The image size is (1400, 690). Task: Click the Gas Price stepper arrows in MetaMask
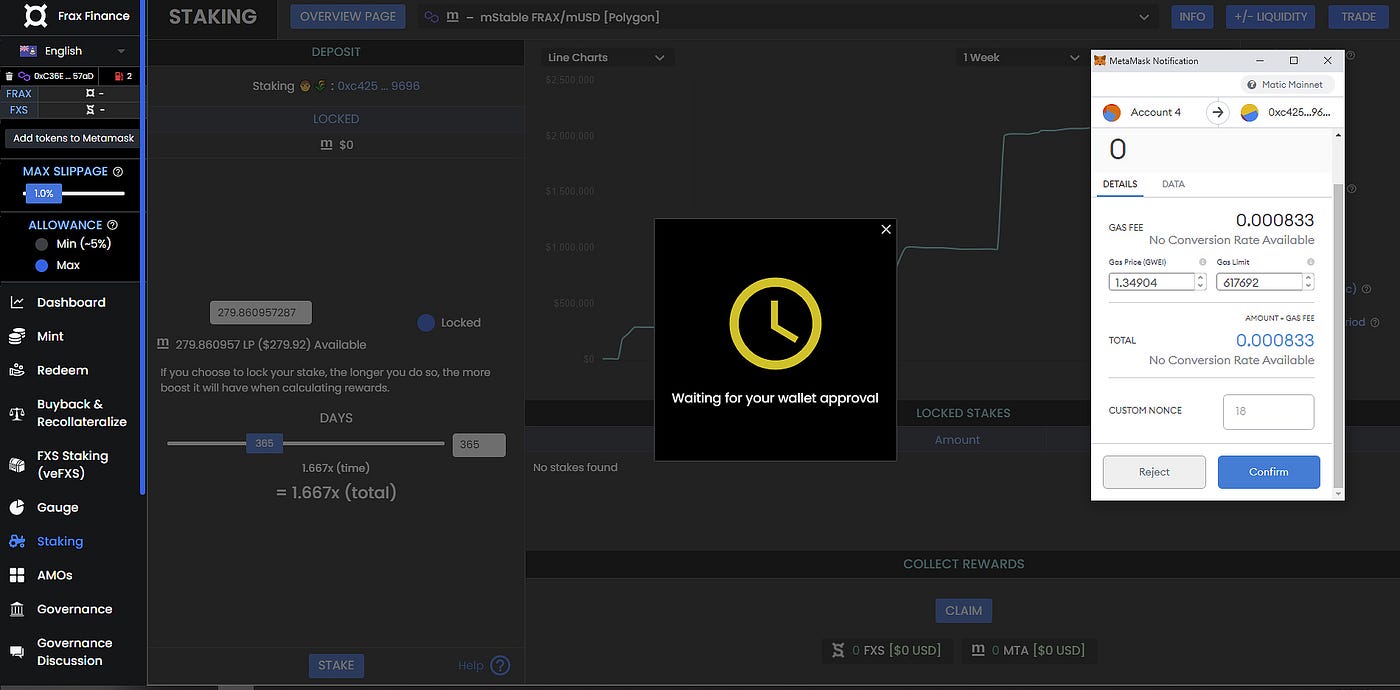1201,282
